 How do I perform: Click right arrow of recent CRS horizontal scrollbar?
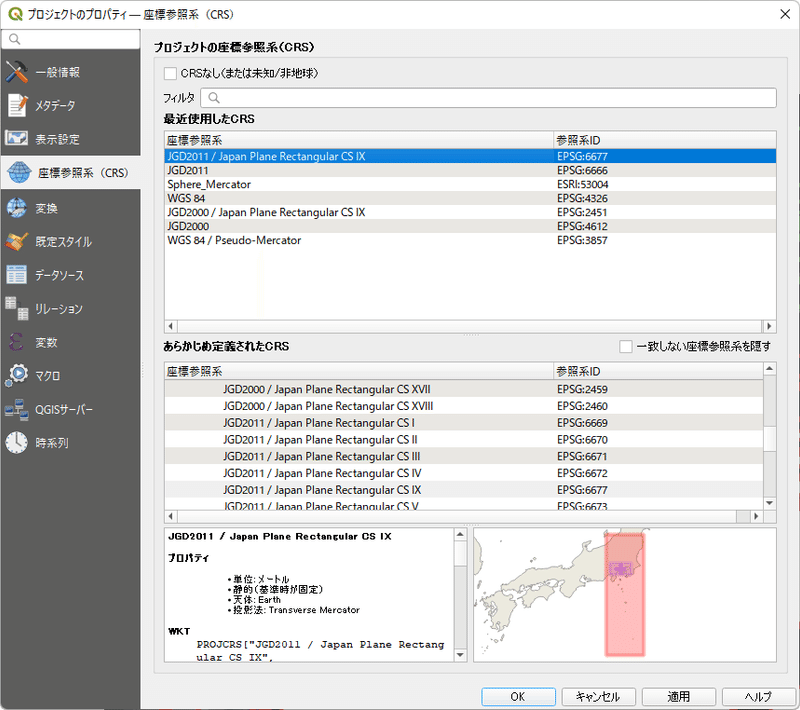769,326
